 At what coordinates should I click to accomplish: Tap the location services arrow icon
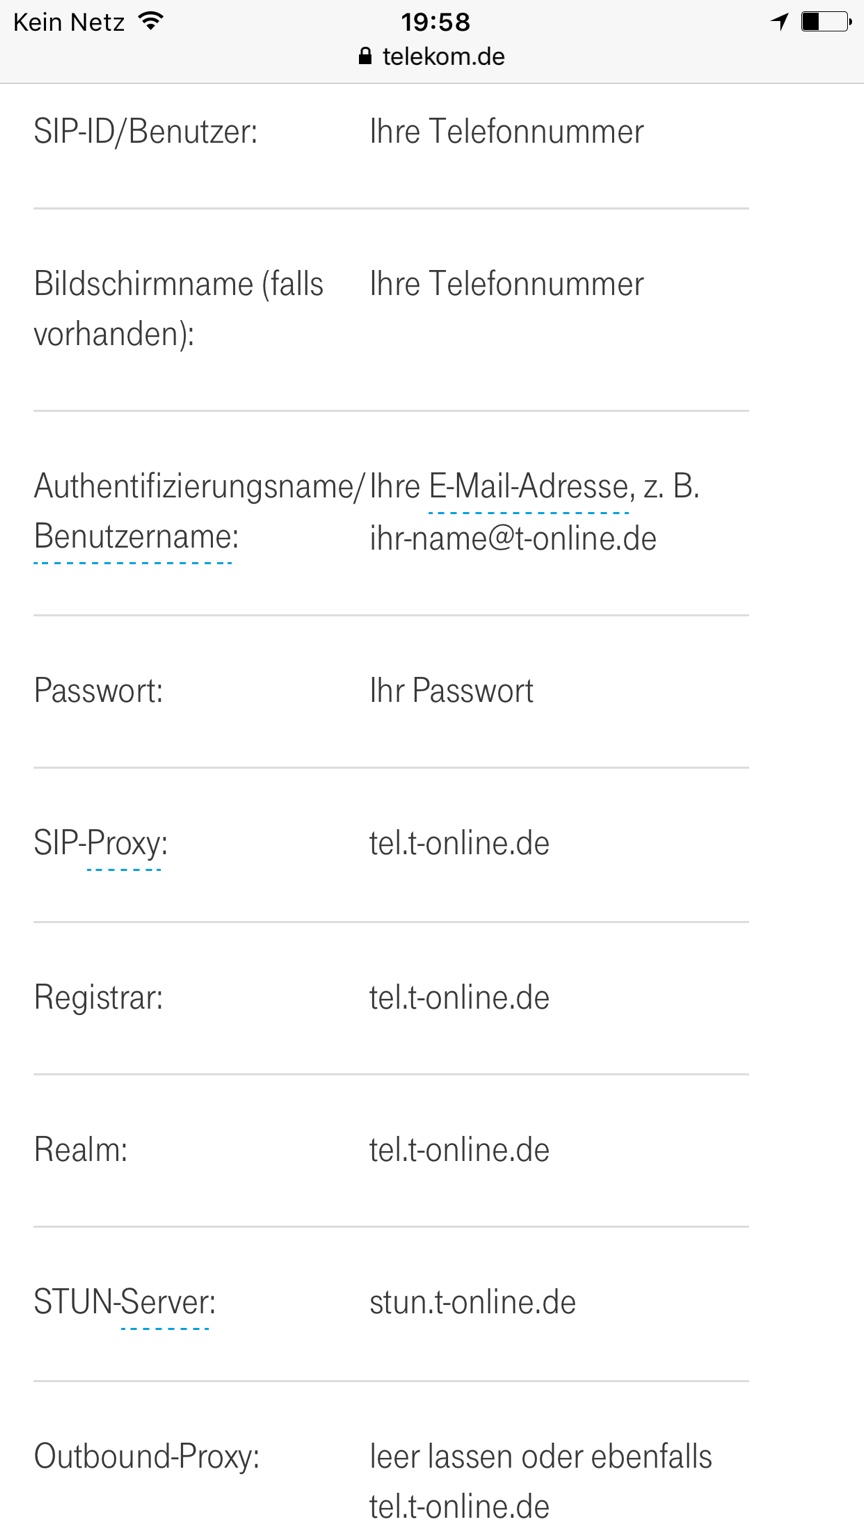780,21
